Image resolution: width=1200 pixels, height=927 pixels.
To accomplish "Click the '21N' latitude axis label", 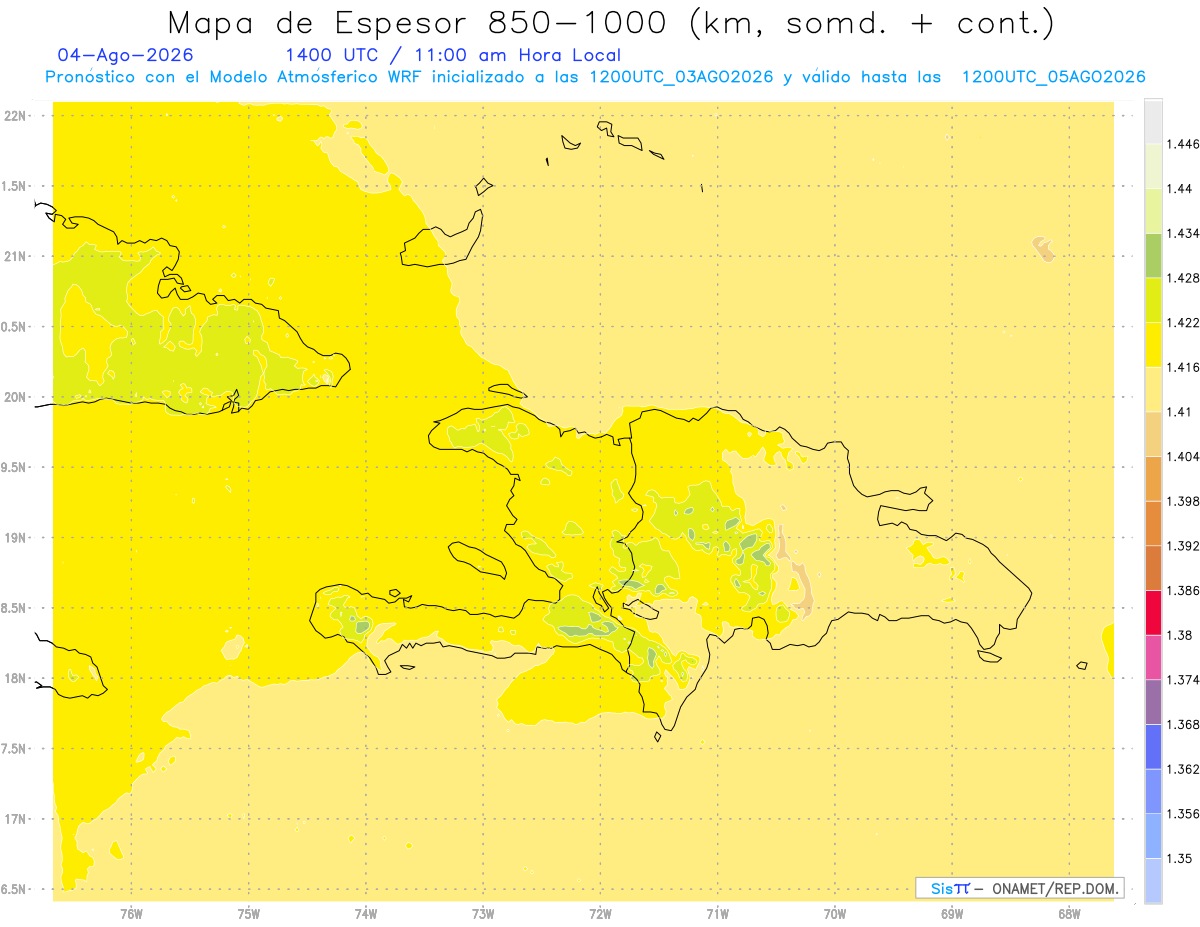I will point(16,256).
